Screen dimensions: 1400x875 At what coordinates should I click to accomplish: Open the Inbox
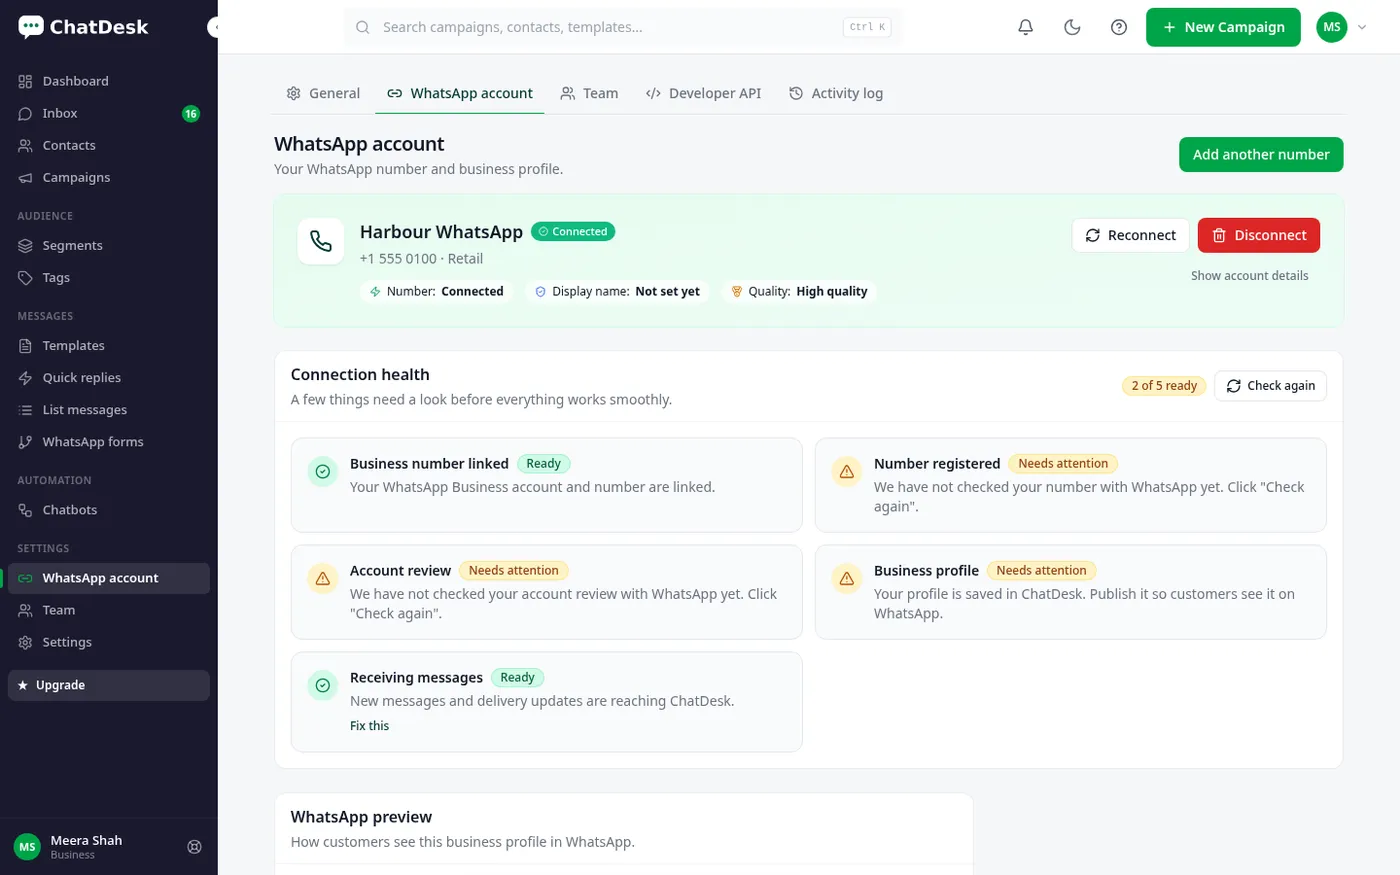coord(109,113)
